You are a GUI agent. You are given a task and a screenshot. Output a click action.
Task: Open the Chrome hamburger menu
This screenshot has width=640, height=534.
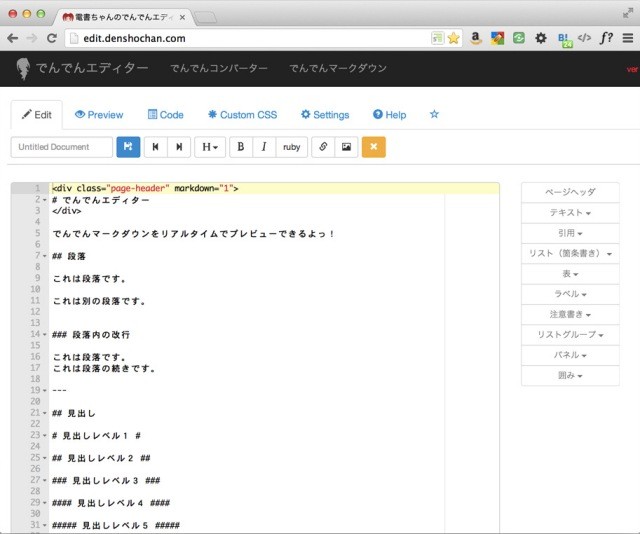click(x=628, y=38)
